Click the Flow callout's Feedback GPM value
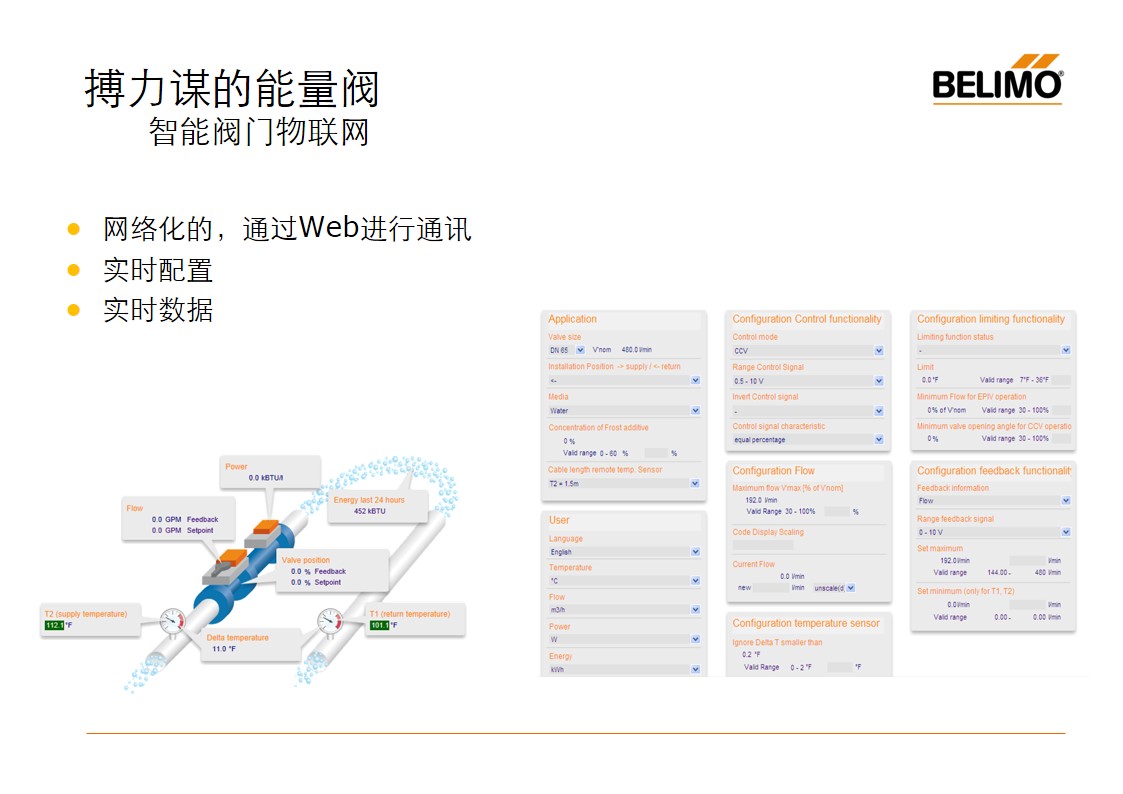Viewport: 1123px width, 794px height. point(166,519)
